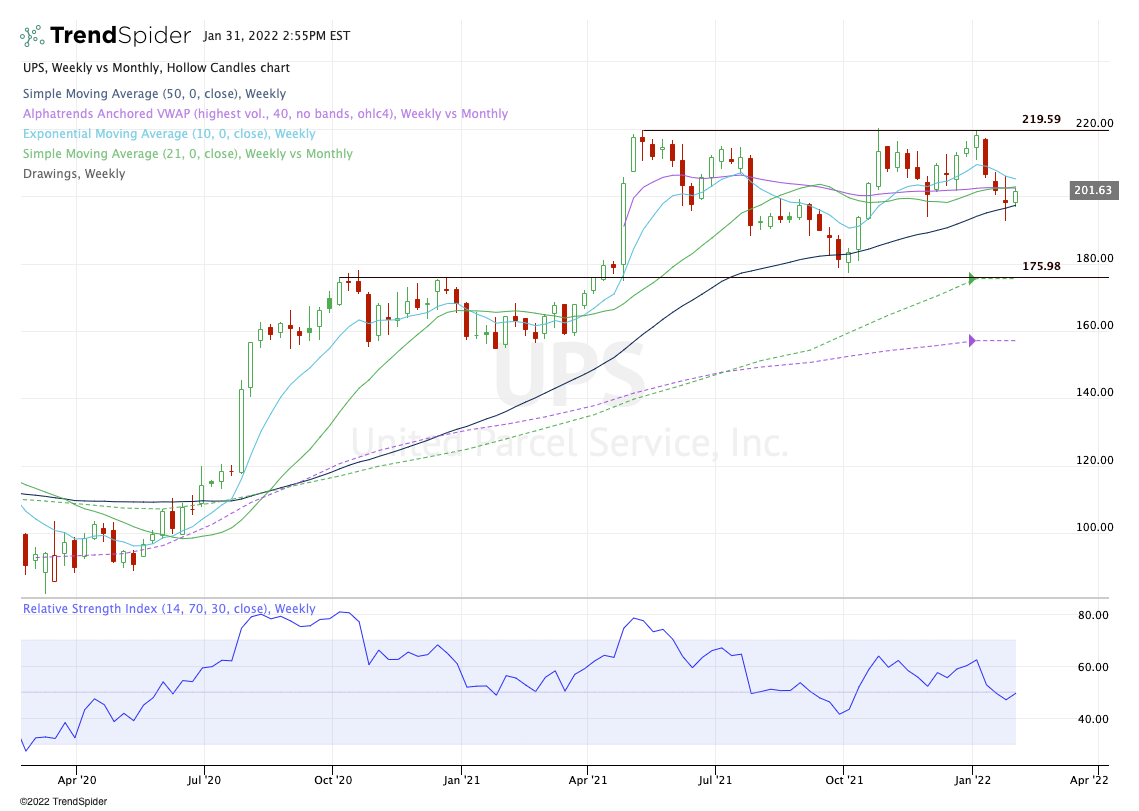Click the purple arrow marker on dashed line

click(x=971, y=341)
